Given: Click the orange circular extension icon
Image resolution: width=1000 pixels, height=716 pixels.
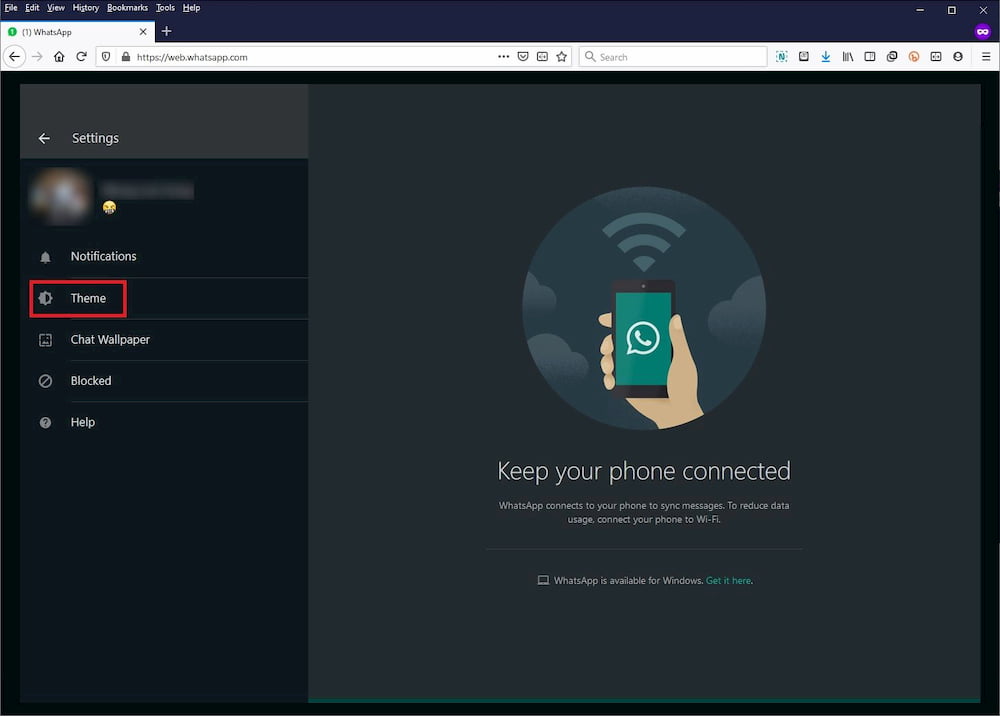Looking at the screenshot, I should (x=914, y=57).
